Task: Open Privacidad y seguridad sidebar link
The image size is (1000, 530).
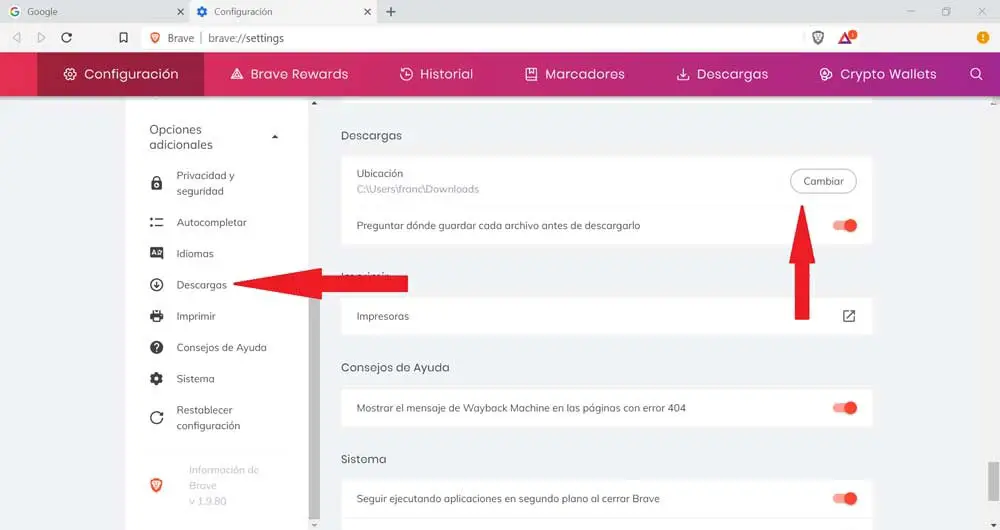Action: click(205, 183)
